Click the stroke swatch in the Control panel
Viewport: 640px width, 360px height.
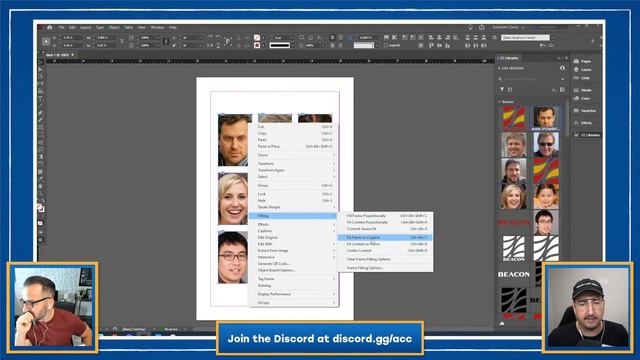(257, 45)
